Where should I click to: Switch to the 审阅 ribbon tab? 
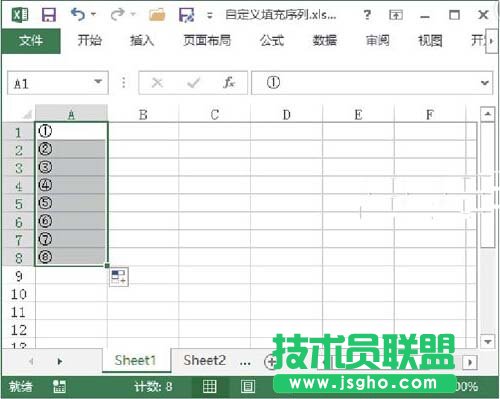coord(377,40)
